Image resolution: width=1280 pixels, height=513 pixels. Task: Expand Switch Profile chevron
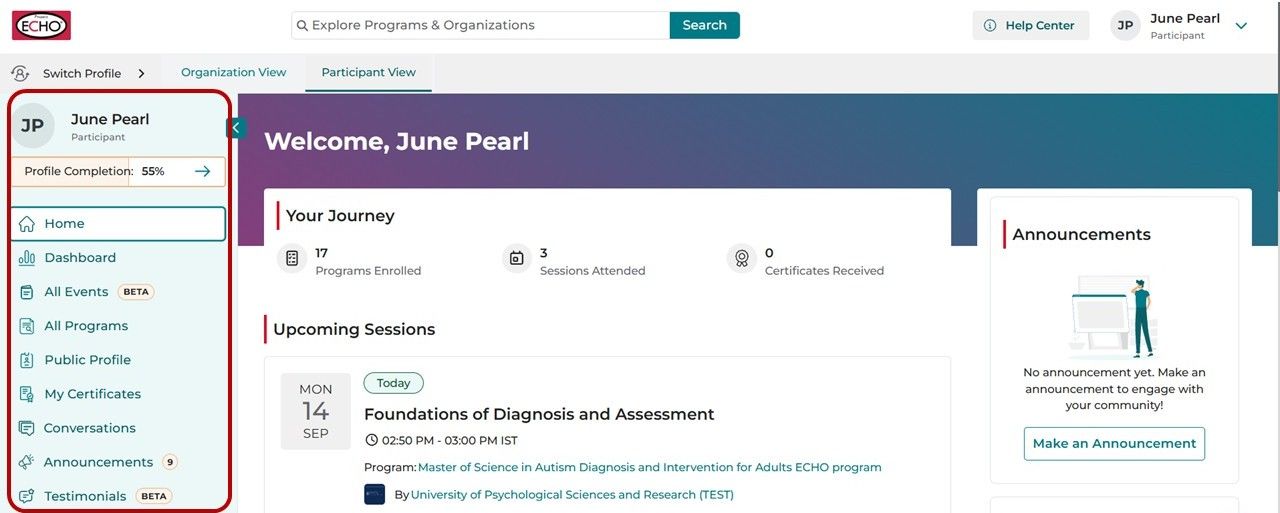pos(141,73)
